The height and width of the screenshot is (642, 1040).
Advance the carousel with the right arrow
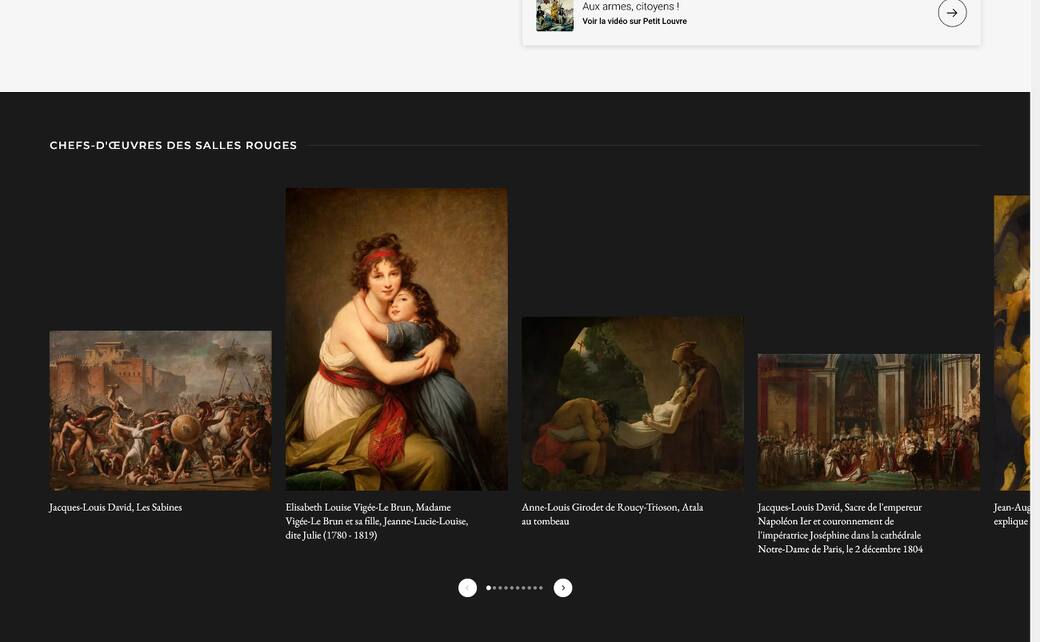(562, 587)
